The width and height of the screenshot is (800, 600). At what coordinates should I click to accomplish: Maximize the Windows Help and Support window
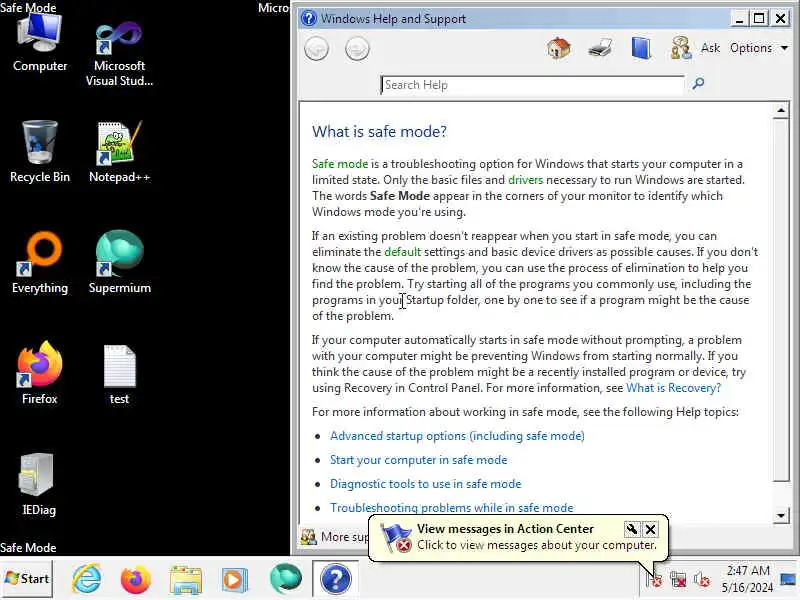pos(759,19)
